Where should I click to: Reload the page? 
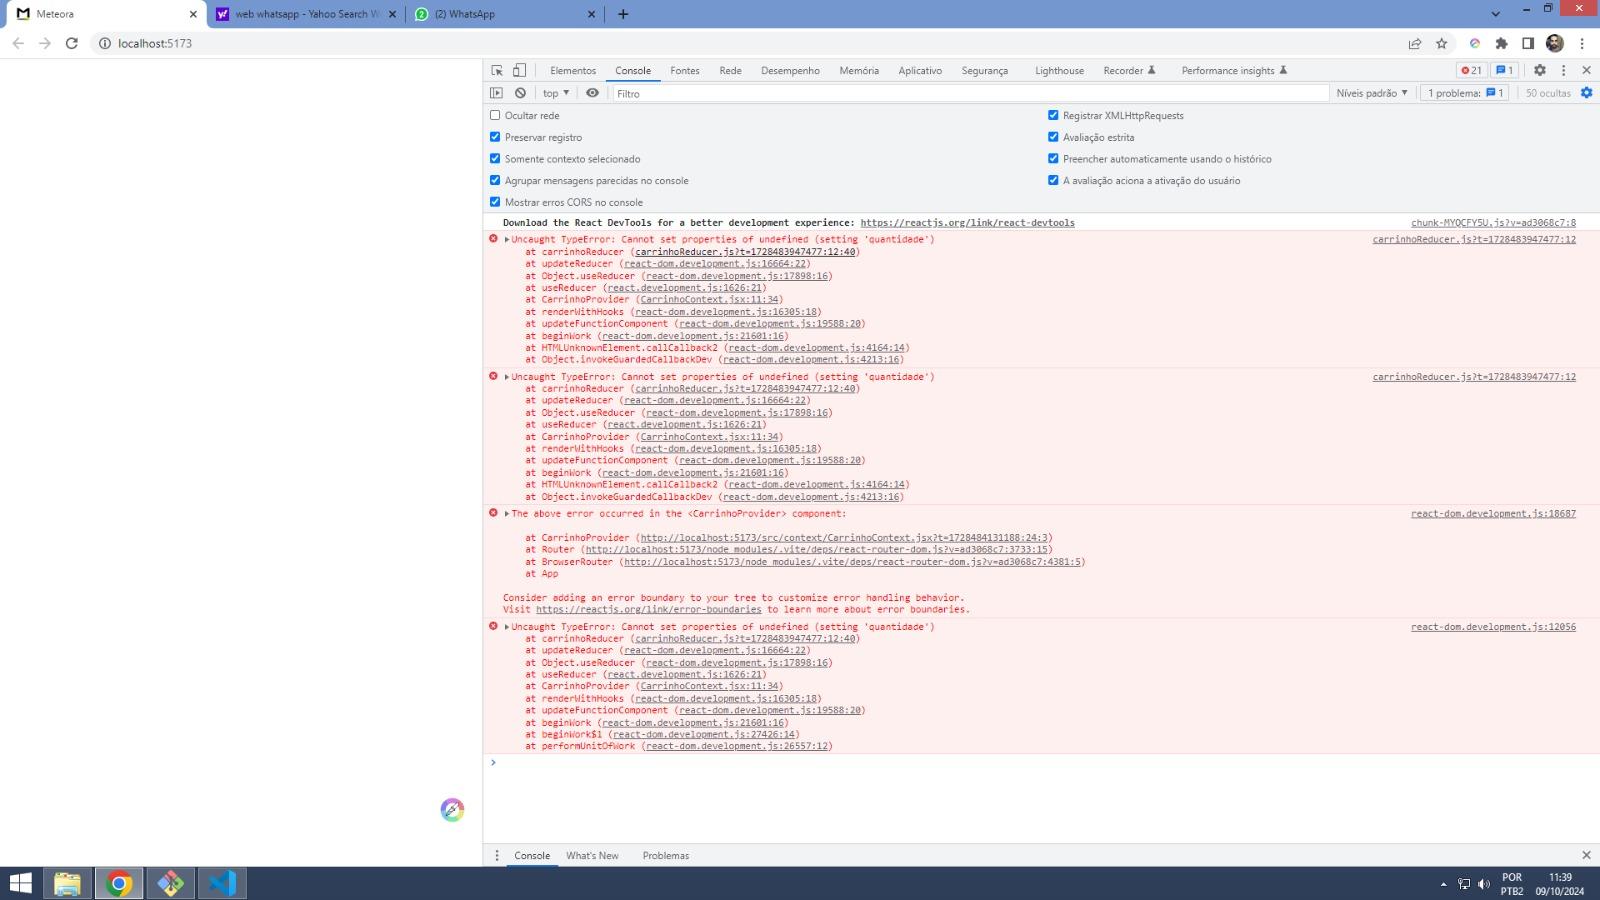(x=71, y=43)
